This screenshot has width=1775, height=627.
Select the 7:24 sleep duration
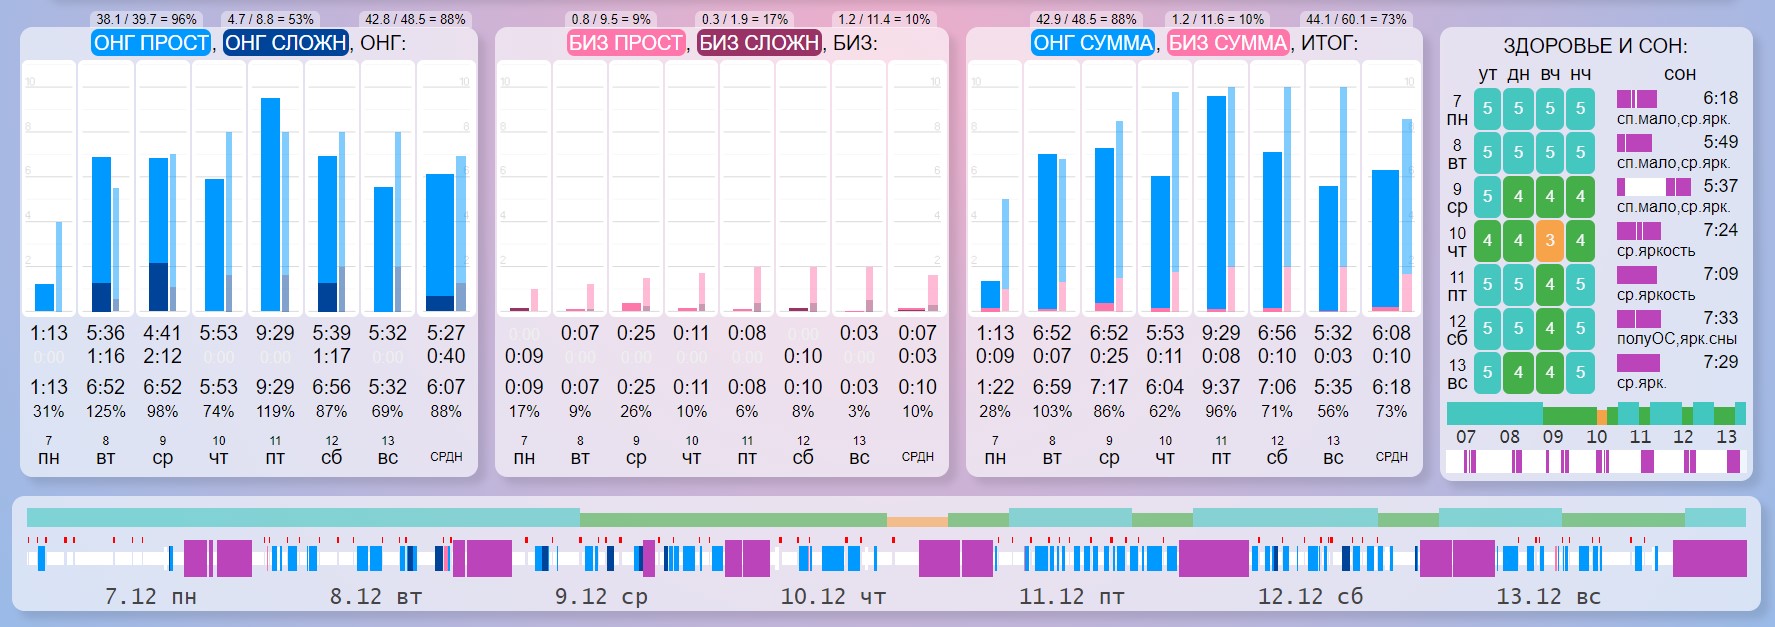1721,230
